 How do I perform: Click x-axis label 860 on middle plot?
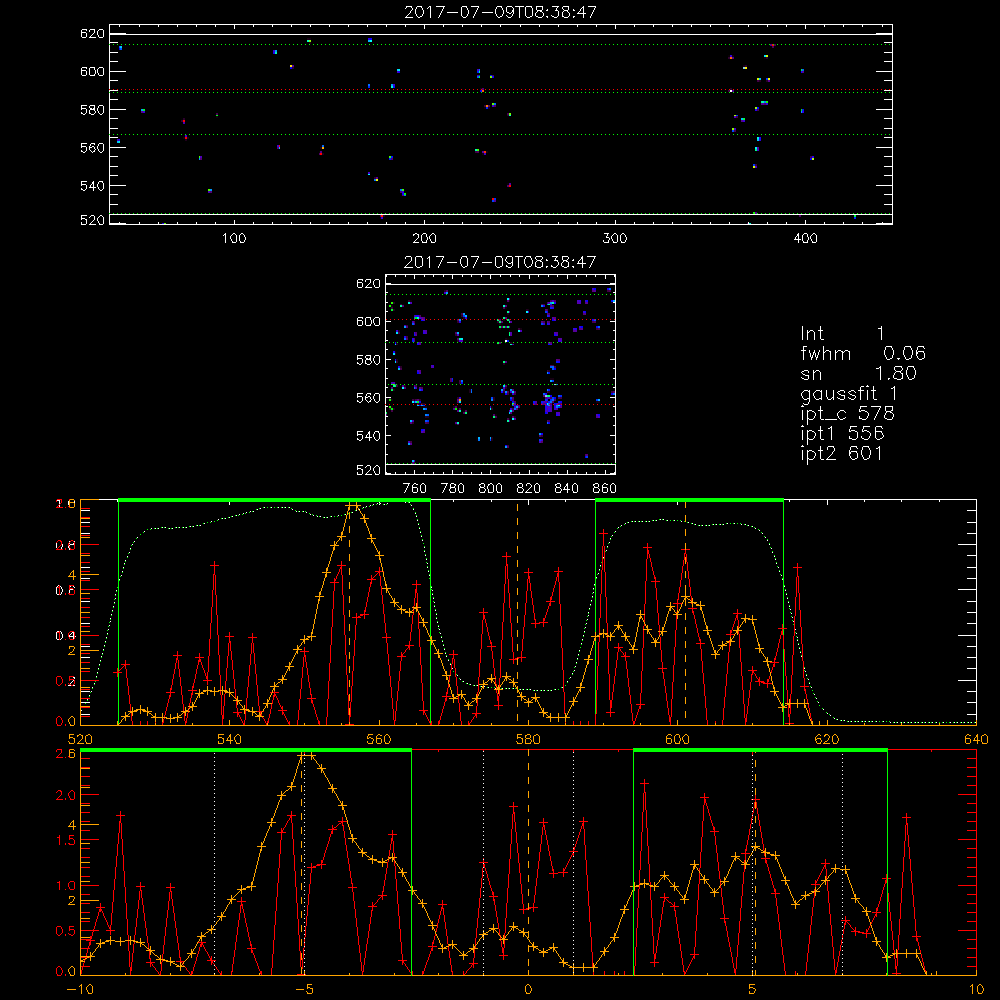(605, 489)
